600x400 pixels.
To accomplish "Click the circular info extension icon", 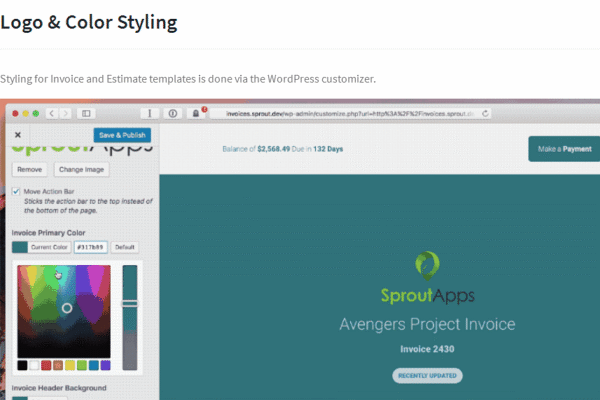I will point(173,114).
